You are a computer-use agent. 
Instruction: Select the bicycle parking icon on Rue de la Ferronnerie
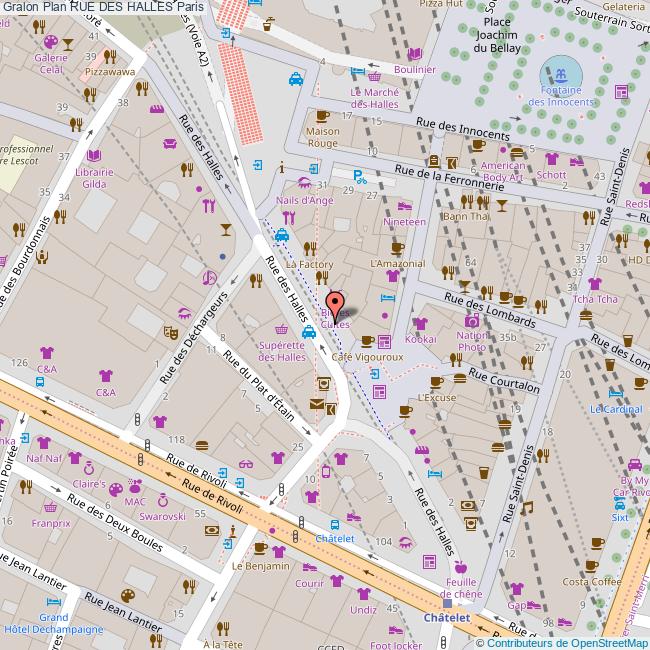(361, 182)
